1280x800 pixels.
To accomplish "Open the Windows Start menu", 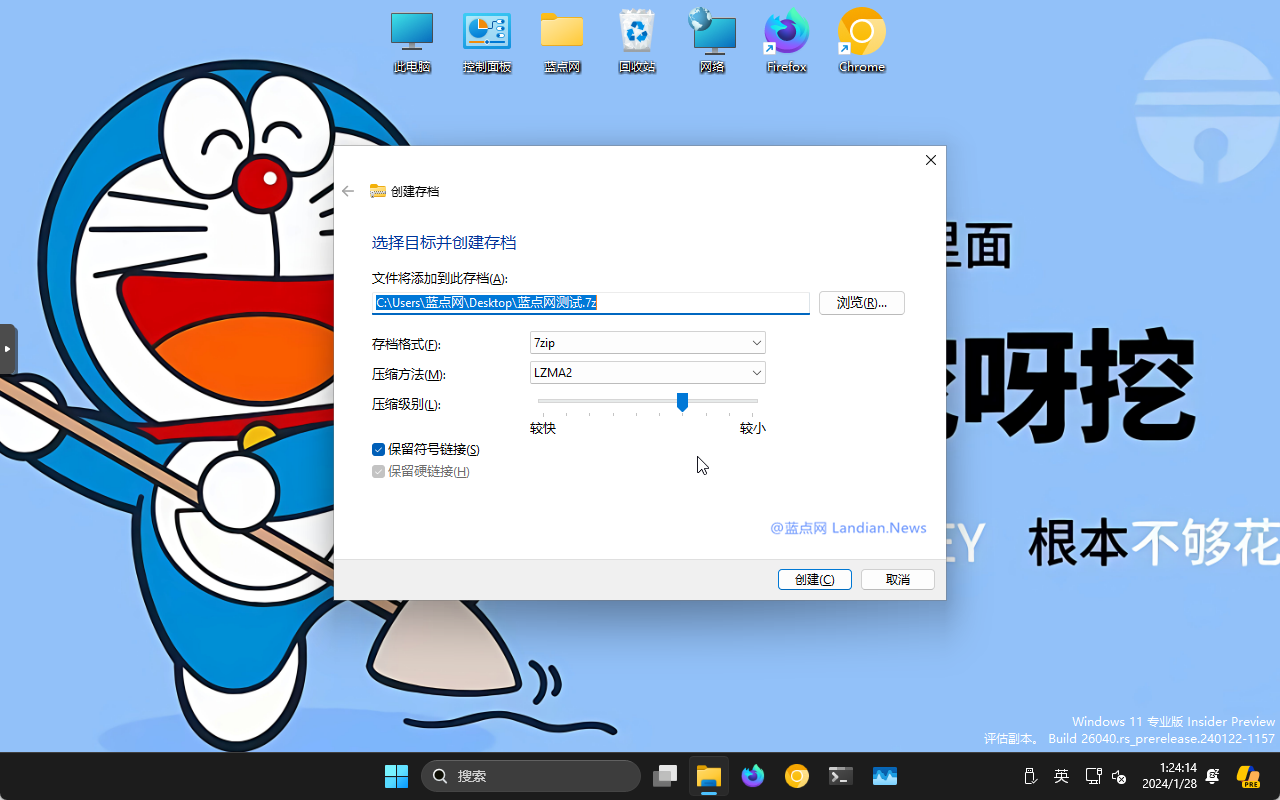I will (396, 776).
